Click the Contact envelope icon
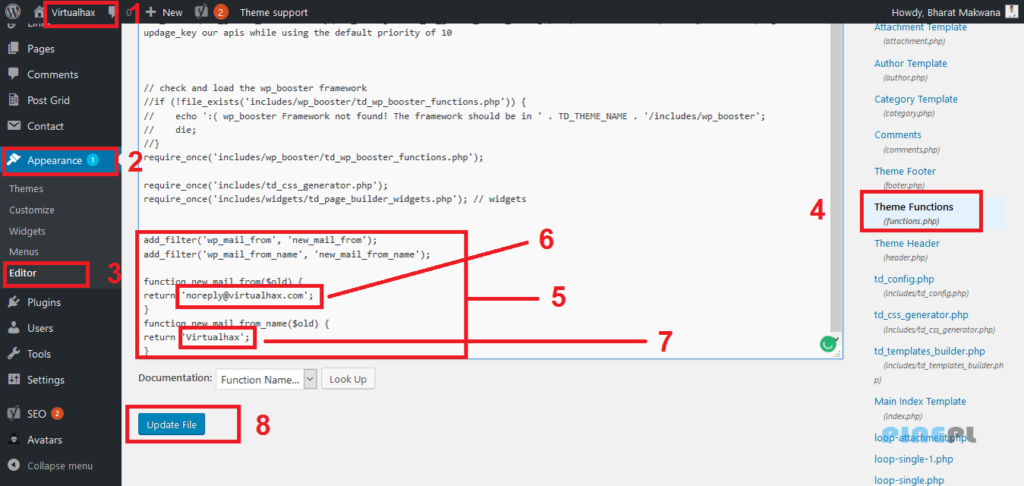The height and width of the screenshot is (486, 1024). [14, 126]
